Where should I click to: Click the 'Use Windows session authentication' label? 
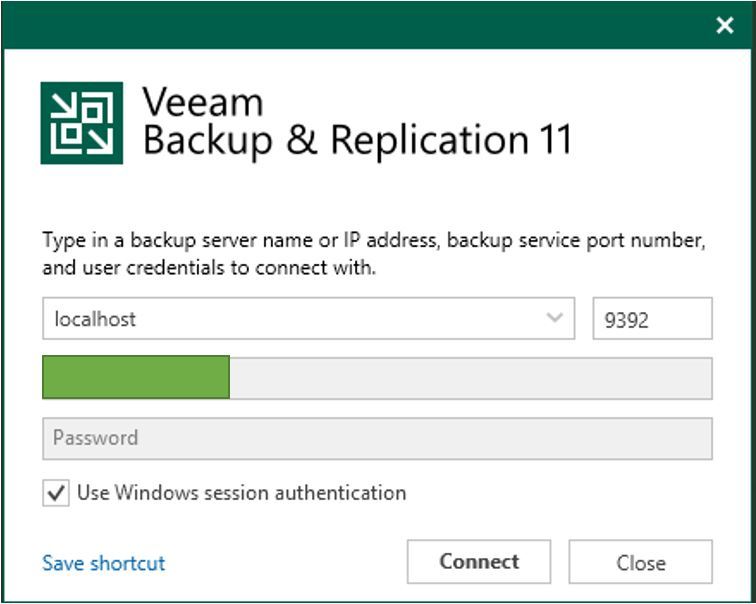(241, 493)
